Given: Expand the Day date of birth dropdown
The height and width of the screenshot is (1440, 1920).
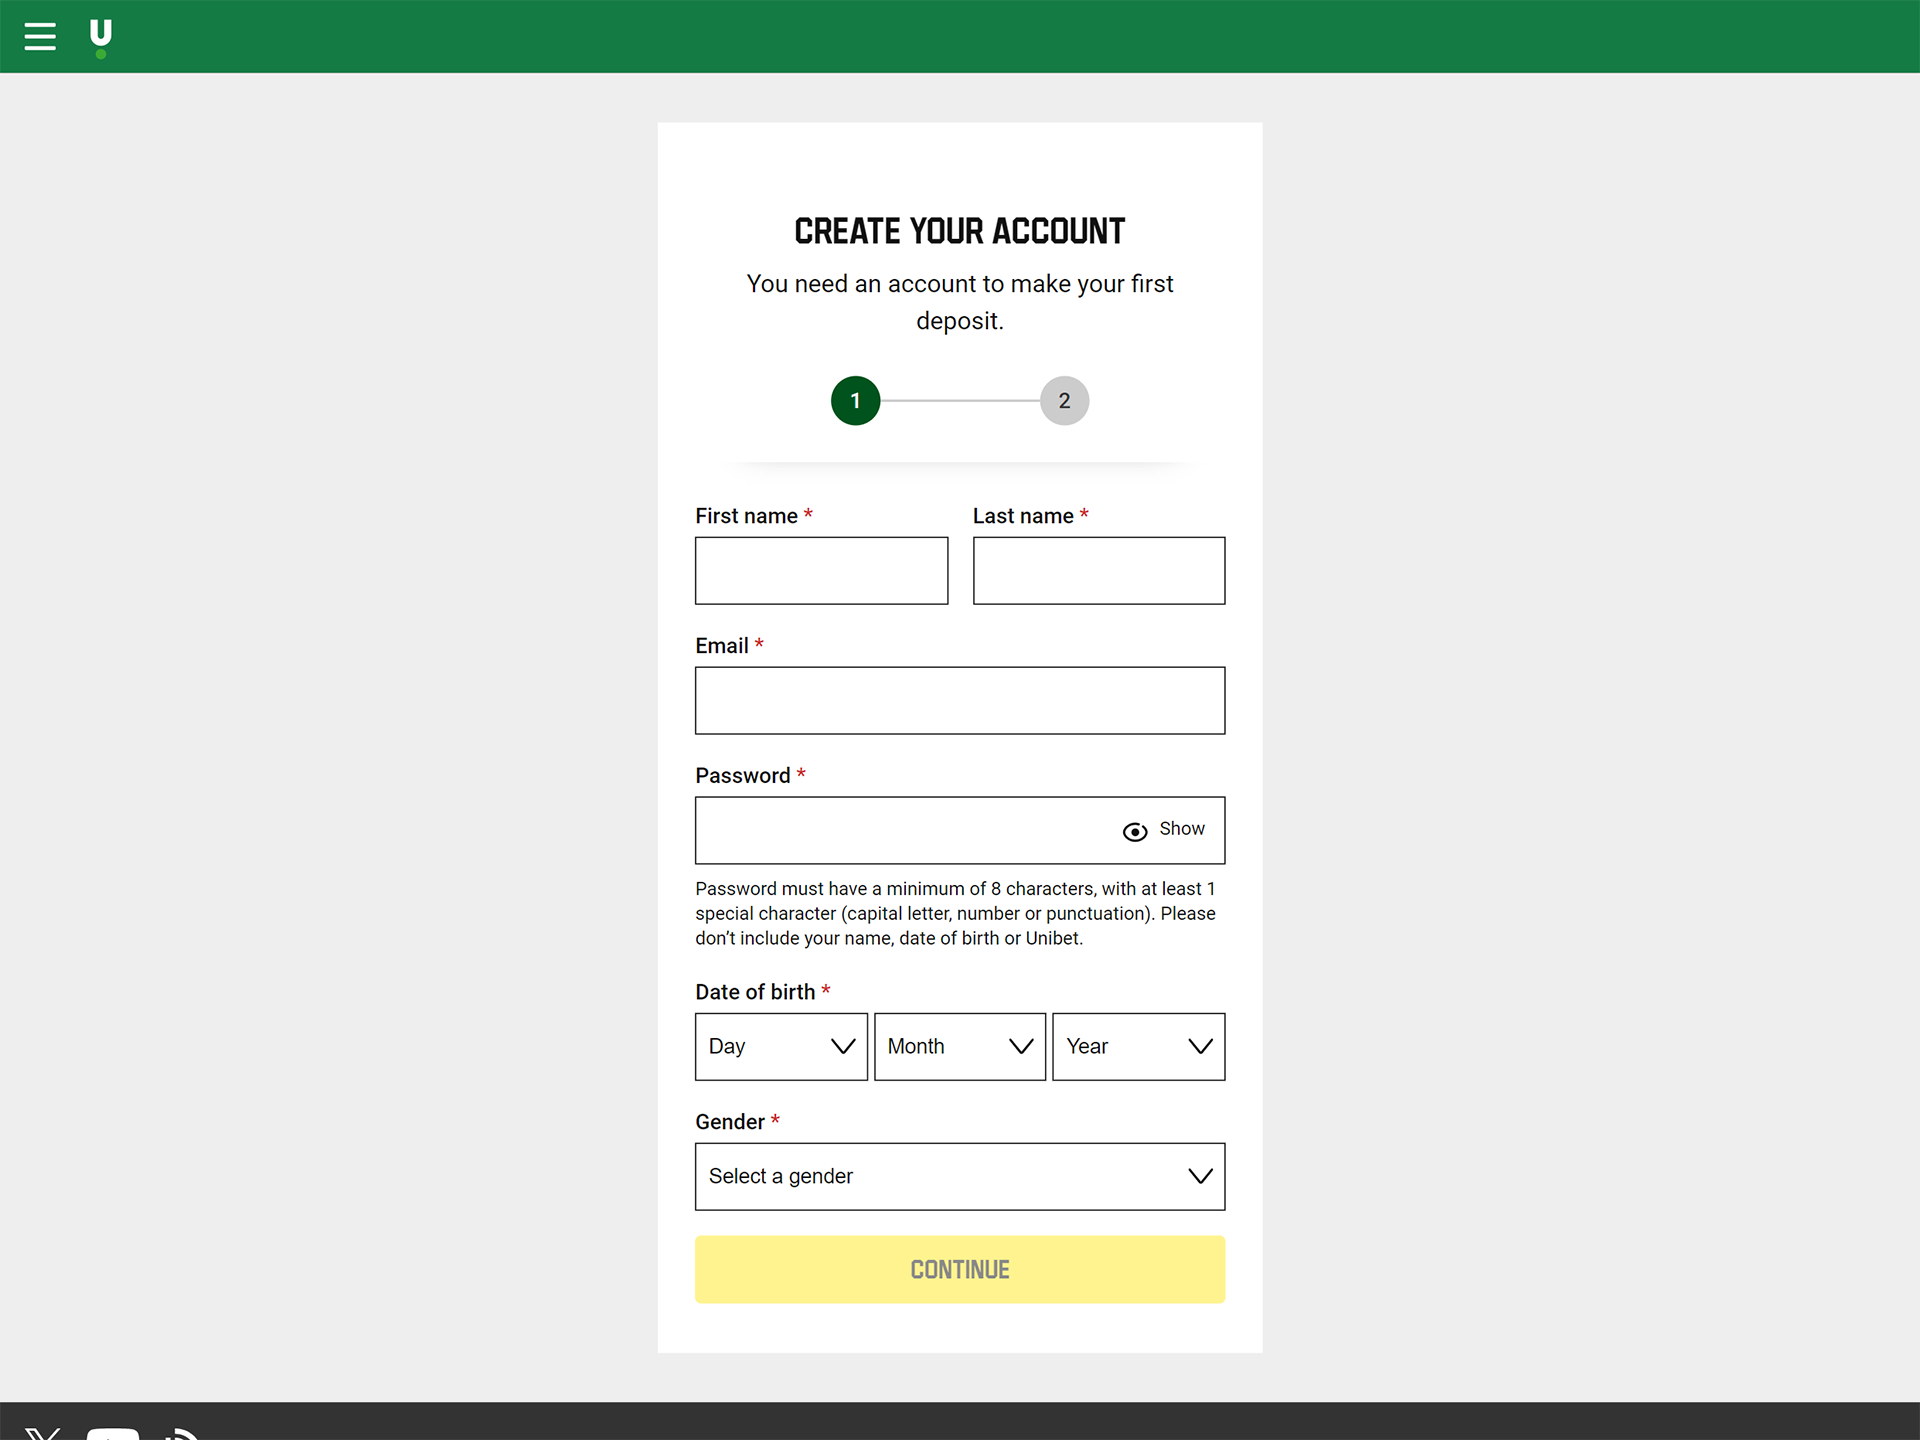Looking at the screenshot, I should click(x=780, y=1045).
